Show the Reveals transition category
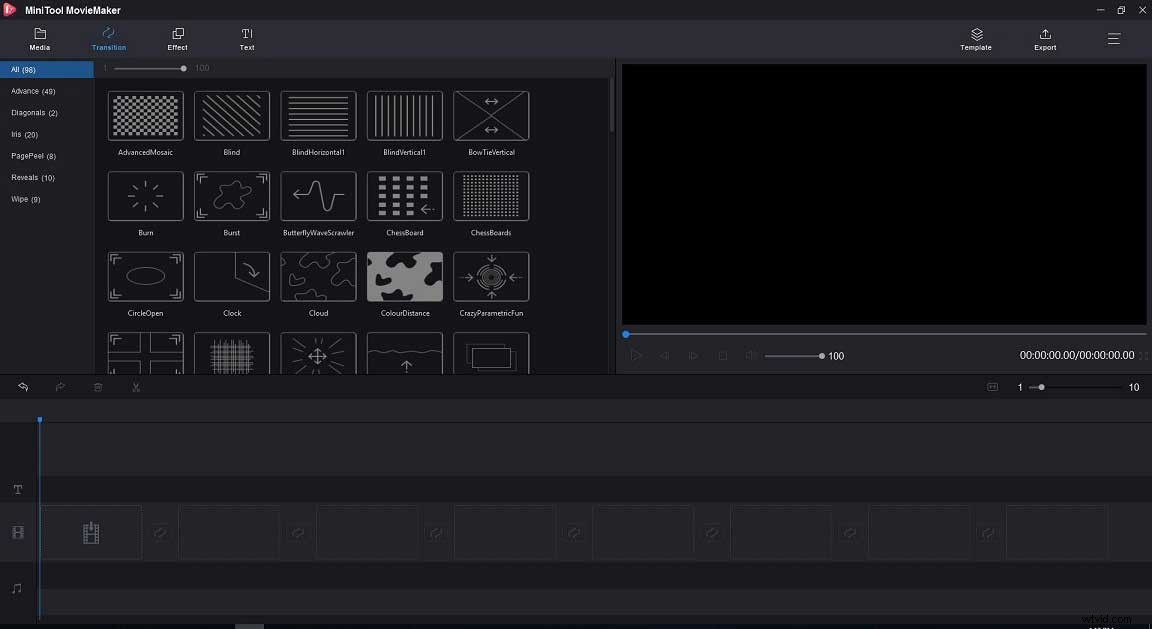Screen dimensions: 1152x629 coord(32,177)
